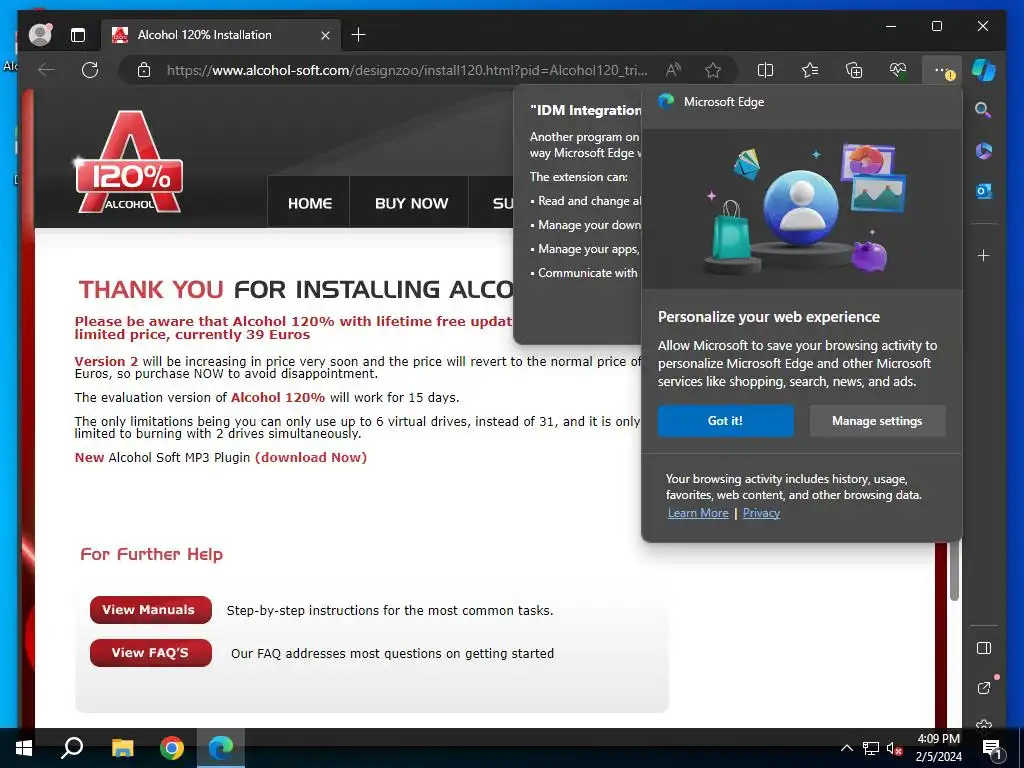1024x768 pixels.
Task: Open the split screen icon
Action: coord(765,70)
